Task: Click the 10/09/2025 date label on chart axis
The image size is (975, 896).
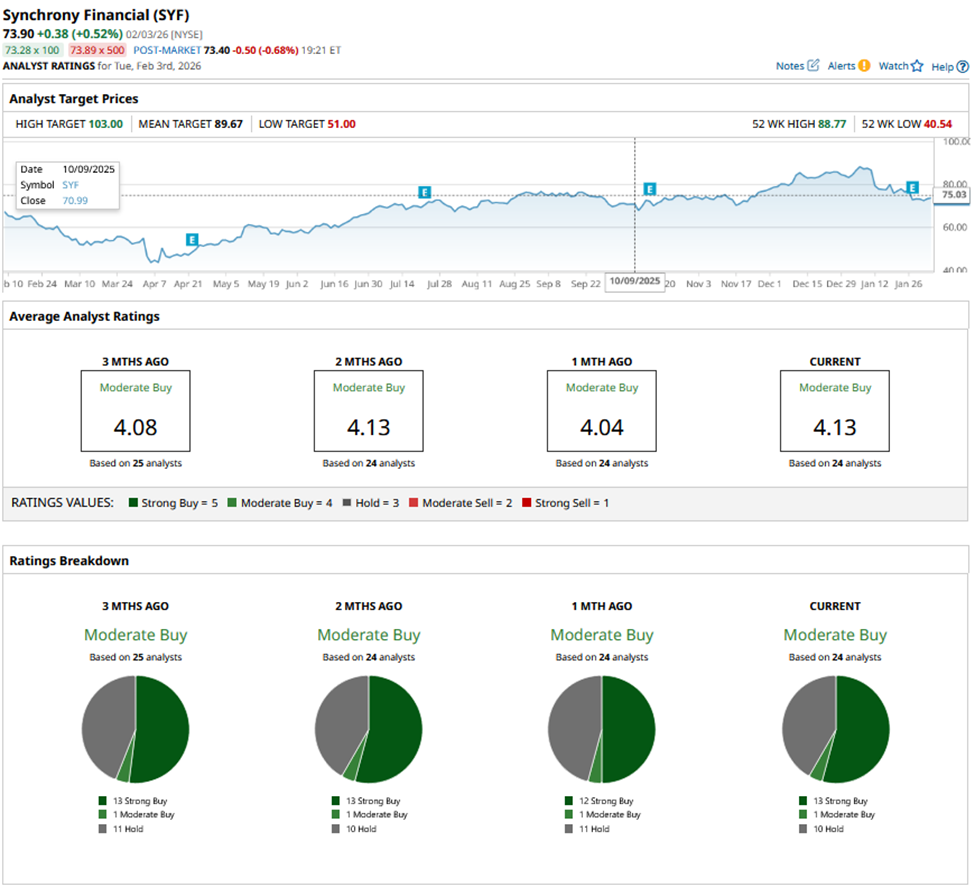Action: tap(635, 282)
